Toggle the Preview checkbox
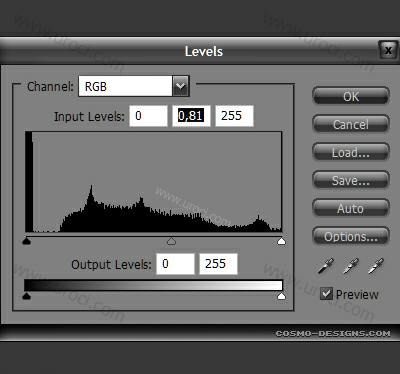 [326, 294]
